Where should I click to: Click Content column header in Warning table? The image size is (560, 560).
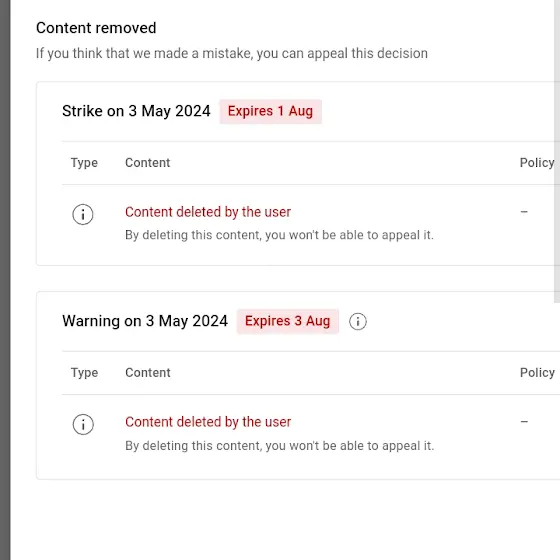(x=148, y=373)
